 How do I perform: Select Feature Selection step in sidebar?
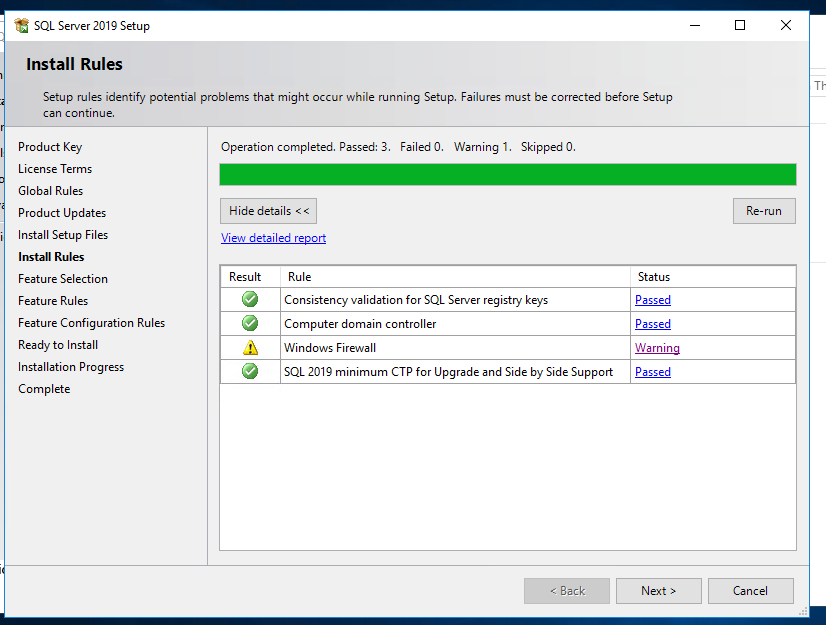click(63, 279)
